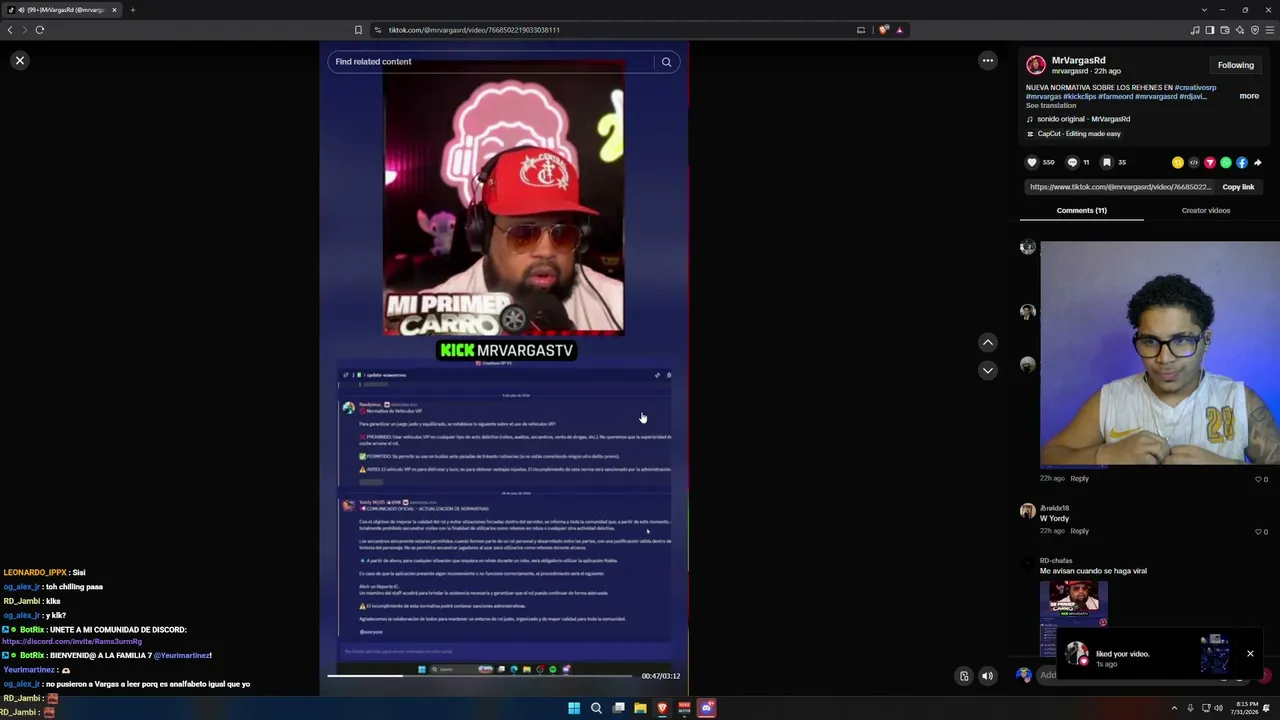This screenshot has width=1280, height=720.
Task: Open comments via speech bubble icon
Action: (1072, 162)
